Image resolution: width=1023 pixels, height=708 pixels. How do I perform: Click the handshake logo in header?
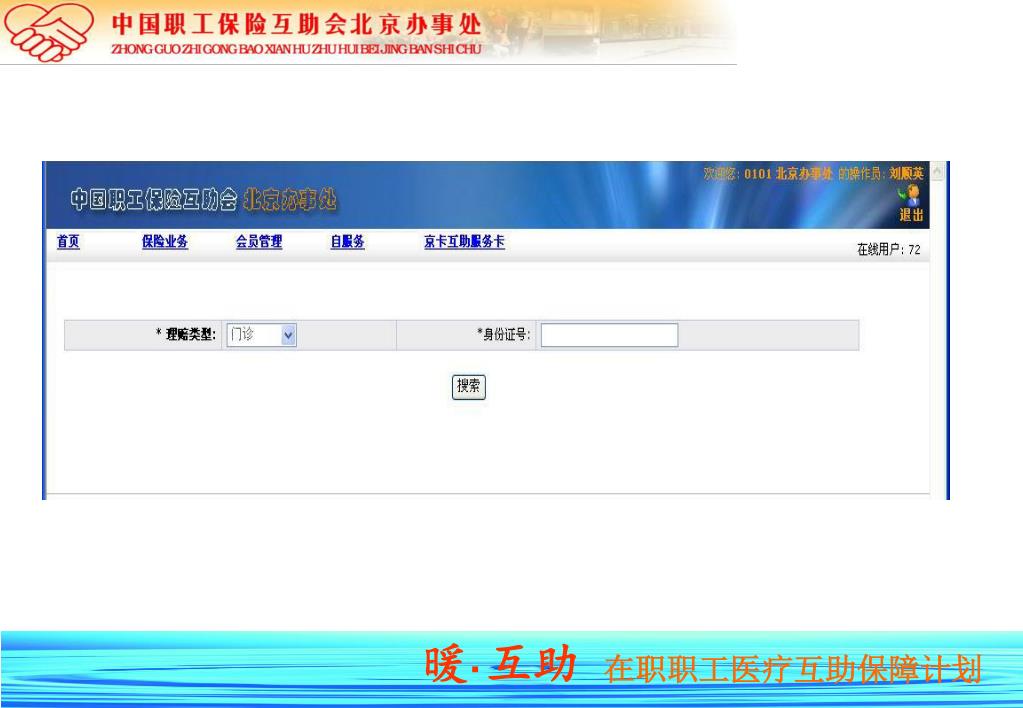point(48,31)
